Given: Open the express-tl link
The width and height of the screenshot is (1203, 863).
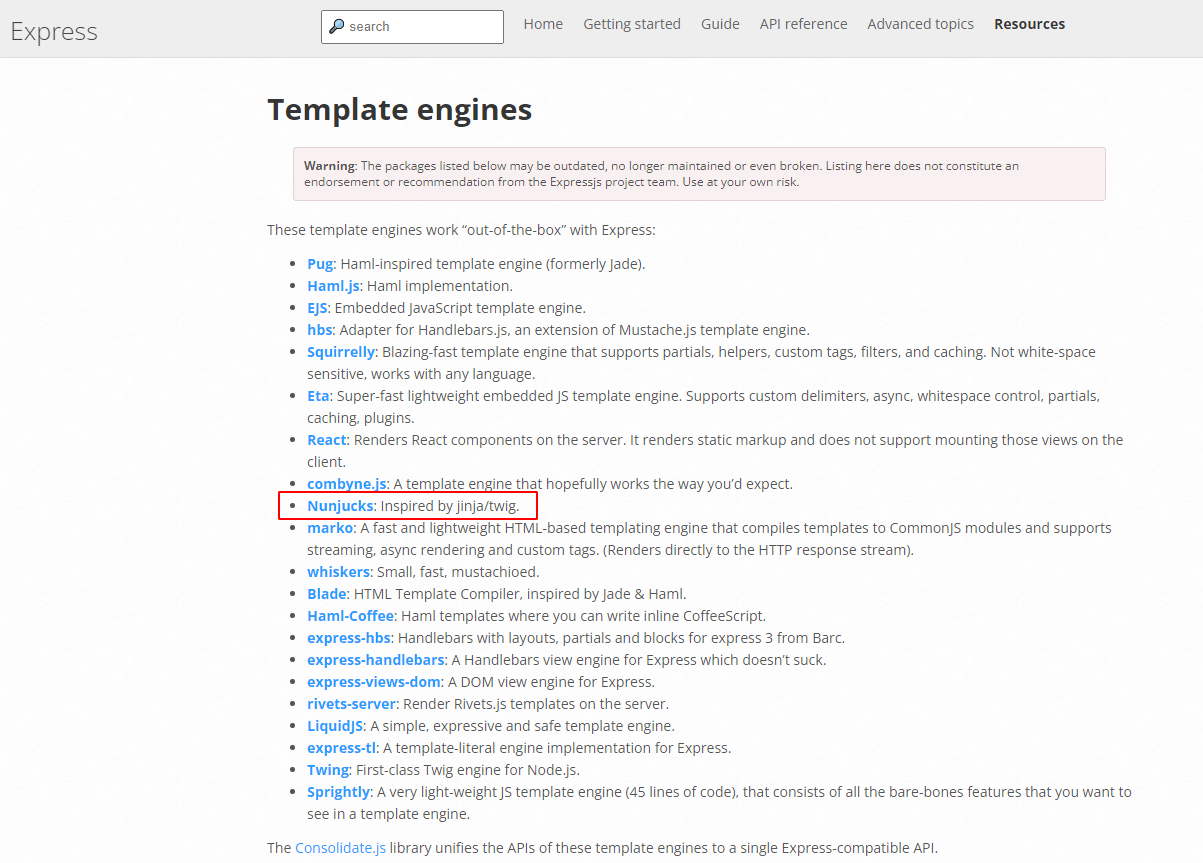Looking at the screenshot, I should click(x=341, y=748).
